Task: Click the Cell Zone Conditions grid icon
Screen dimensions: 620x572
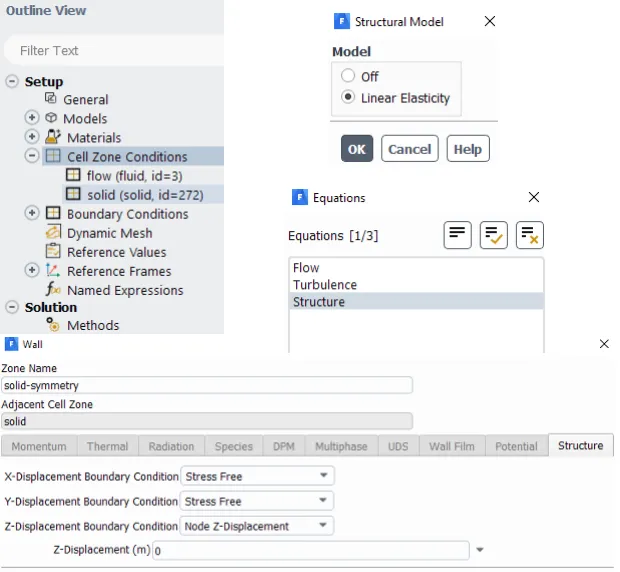Action: pos(53,155)
